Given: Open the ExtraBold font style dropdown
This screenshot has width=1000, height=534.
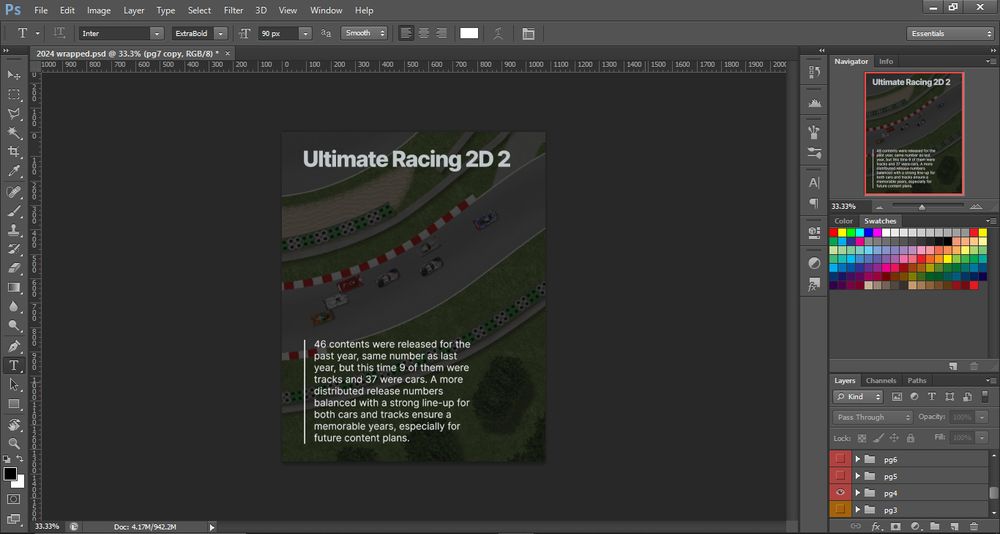Looking at the screenshot, I should (x=220, y=34).
